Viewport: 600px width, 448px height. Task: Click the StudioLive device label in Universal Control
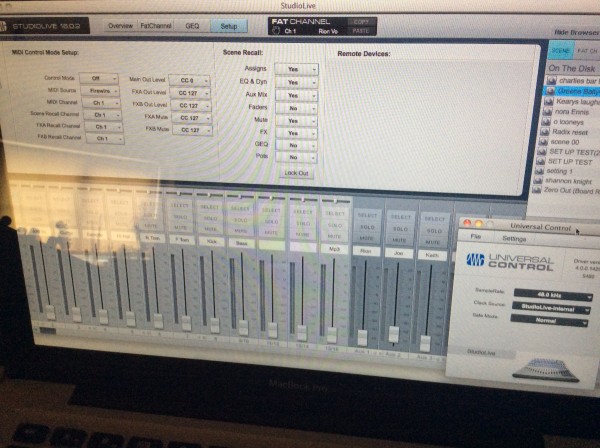(481, 352)
